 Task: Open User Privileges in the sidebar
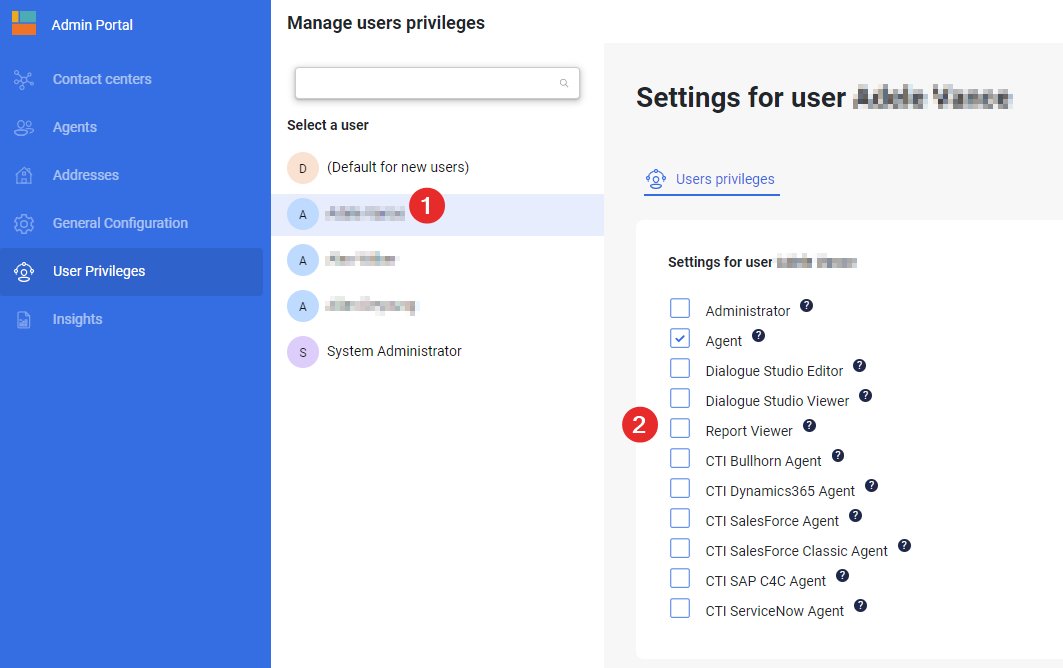point(99,271)
